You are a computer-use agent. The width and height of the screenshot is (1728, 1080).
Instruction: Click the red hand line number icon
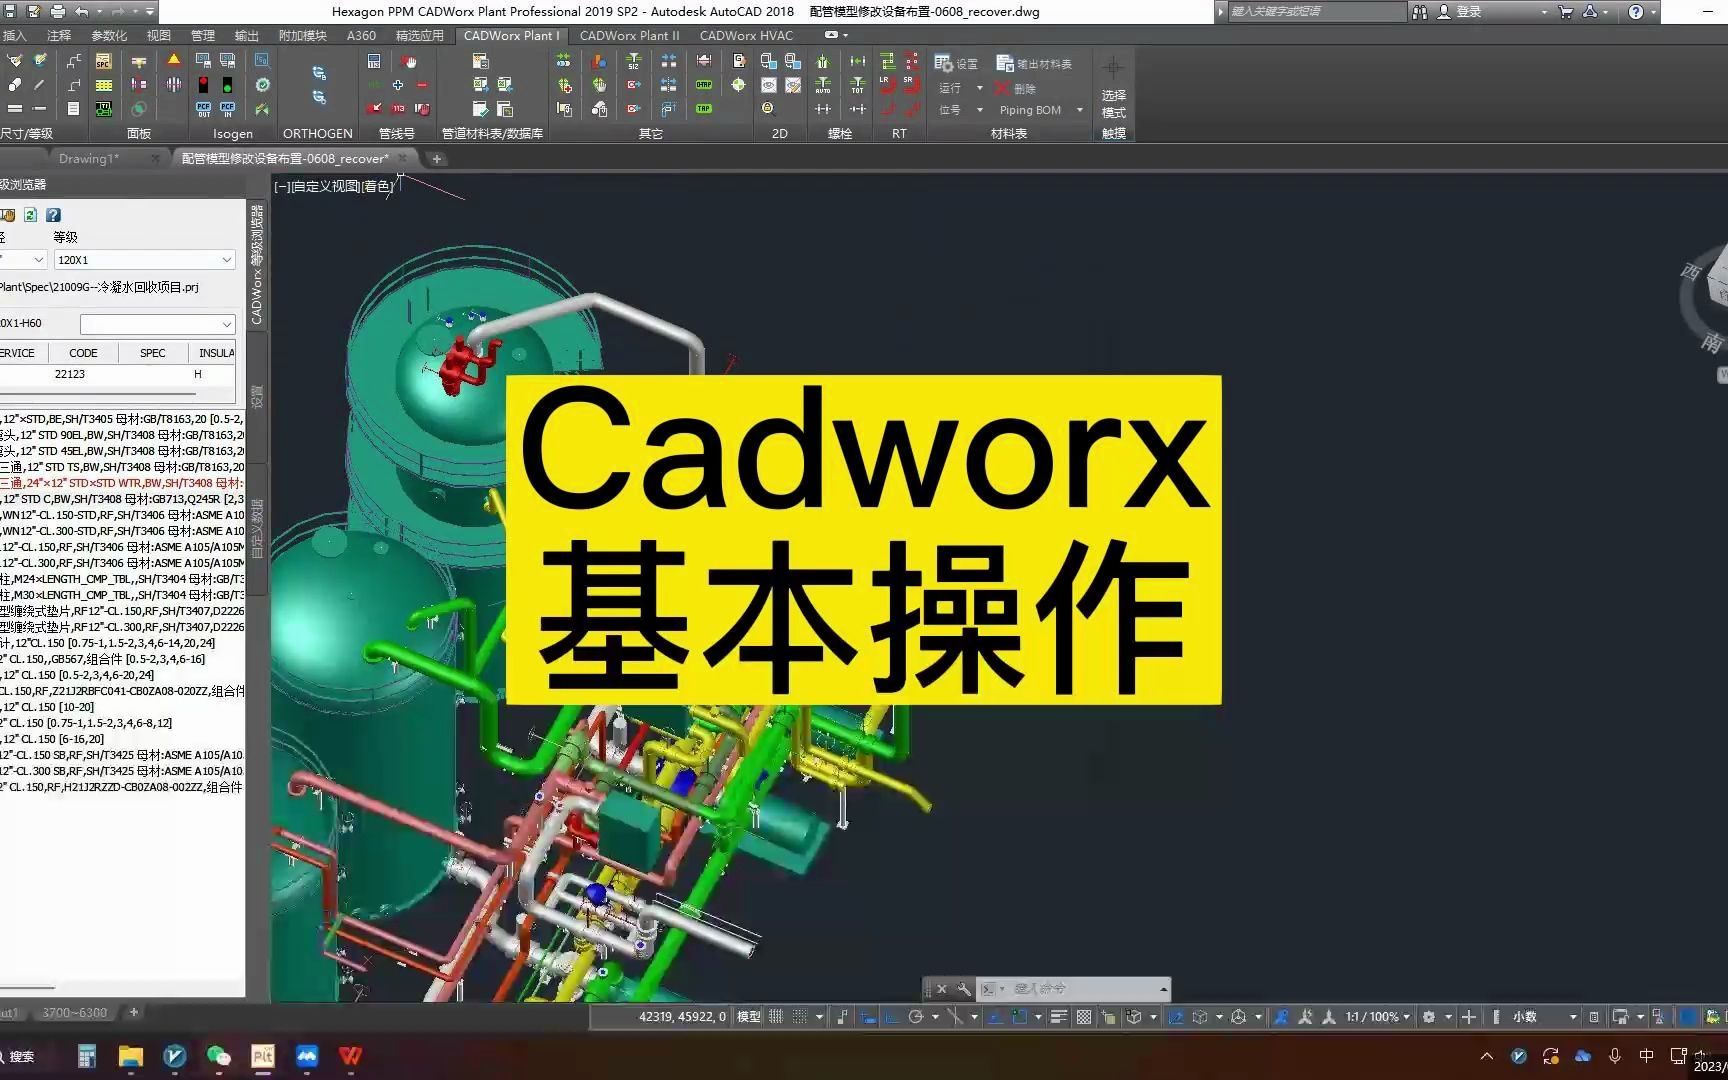(409, 61)
